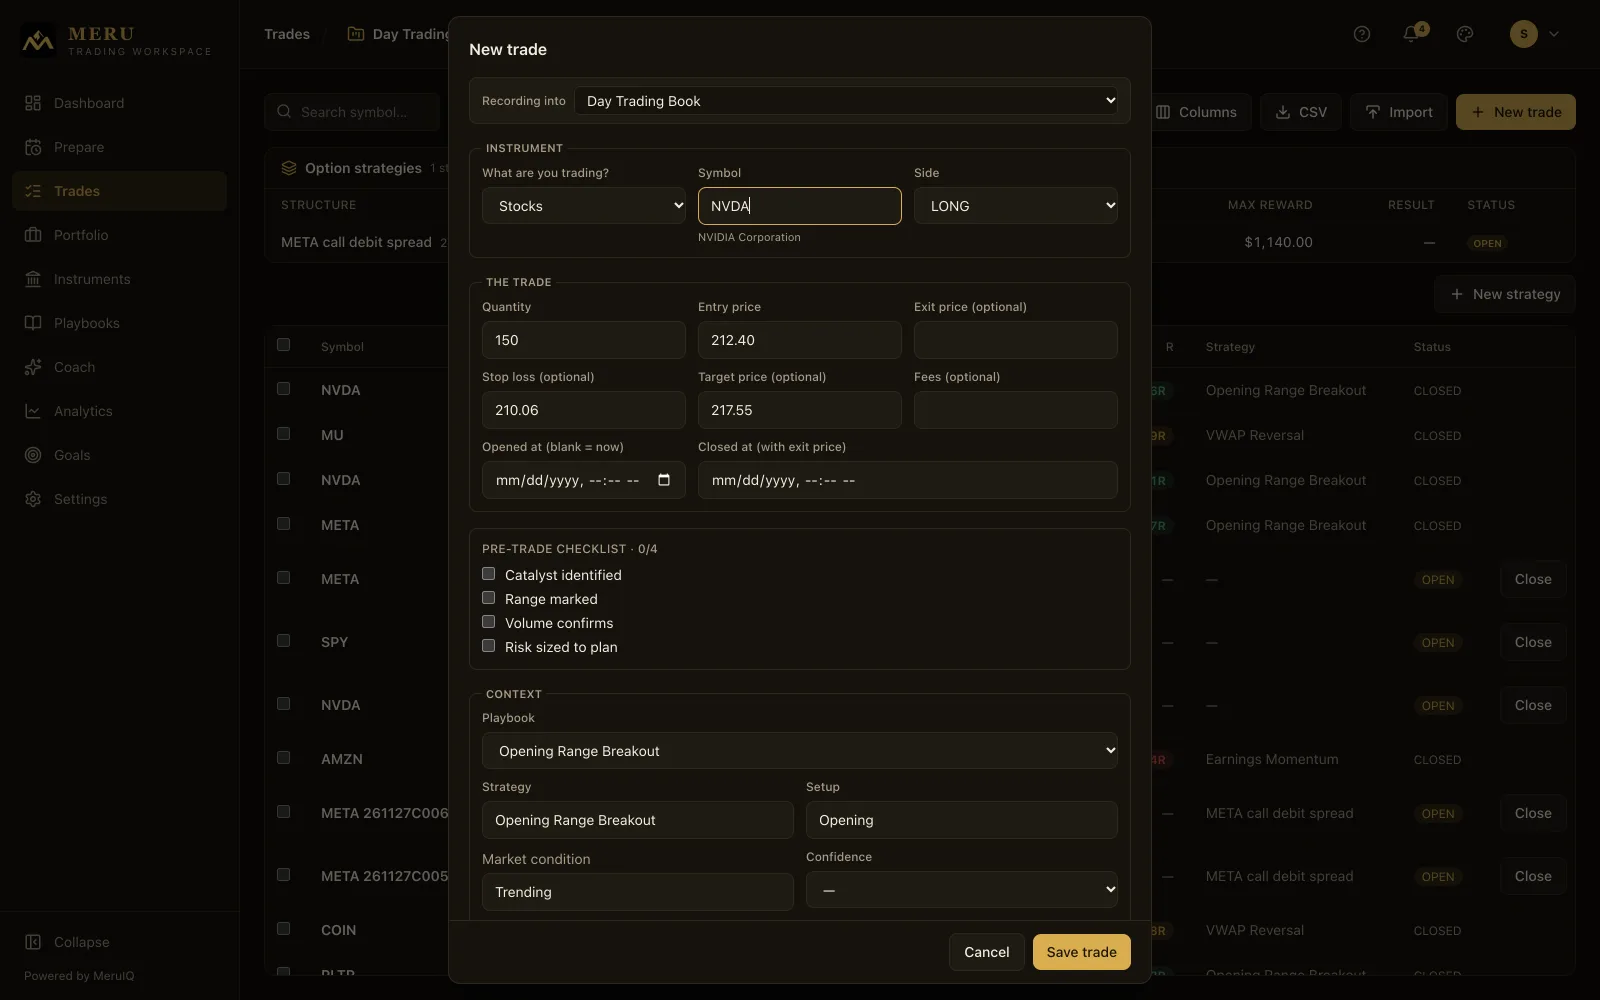Click the Instruments bank icon
The height and width of the screenshot is (1000, 1600).
click(x=33, y=279)
